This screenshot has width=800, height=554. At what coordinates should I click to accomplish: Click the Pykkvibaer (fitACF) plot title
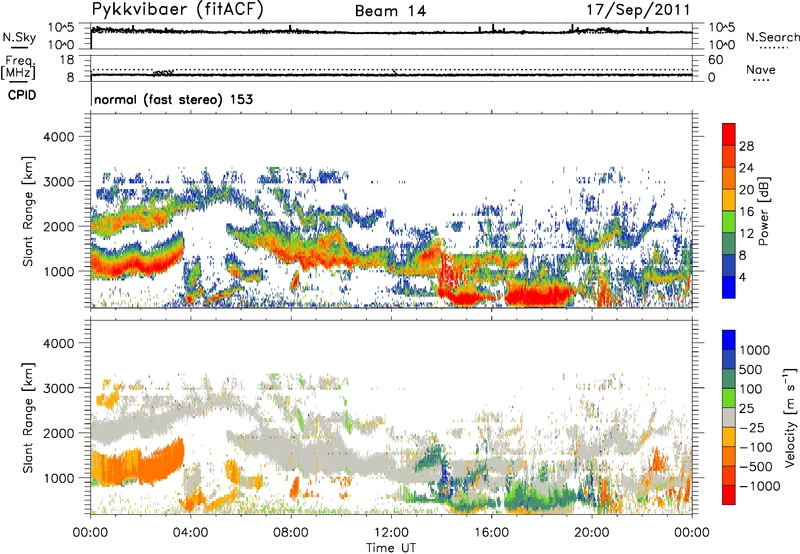click(x=177, y=10)
